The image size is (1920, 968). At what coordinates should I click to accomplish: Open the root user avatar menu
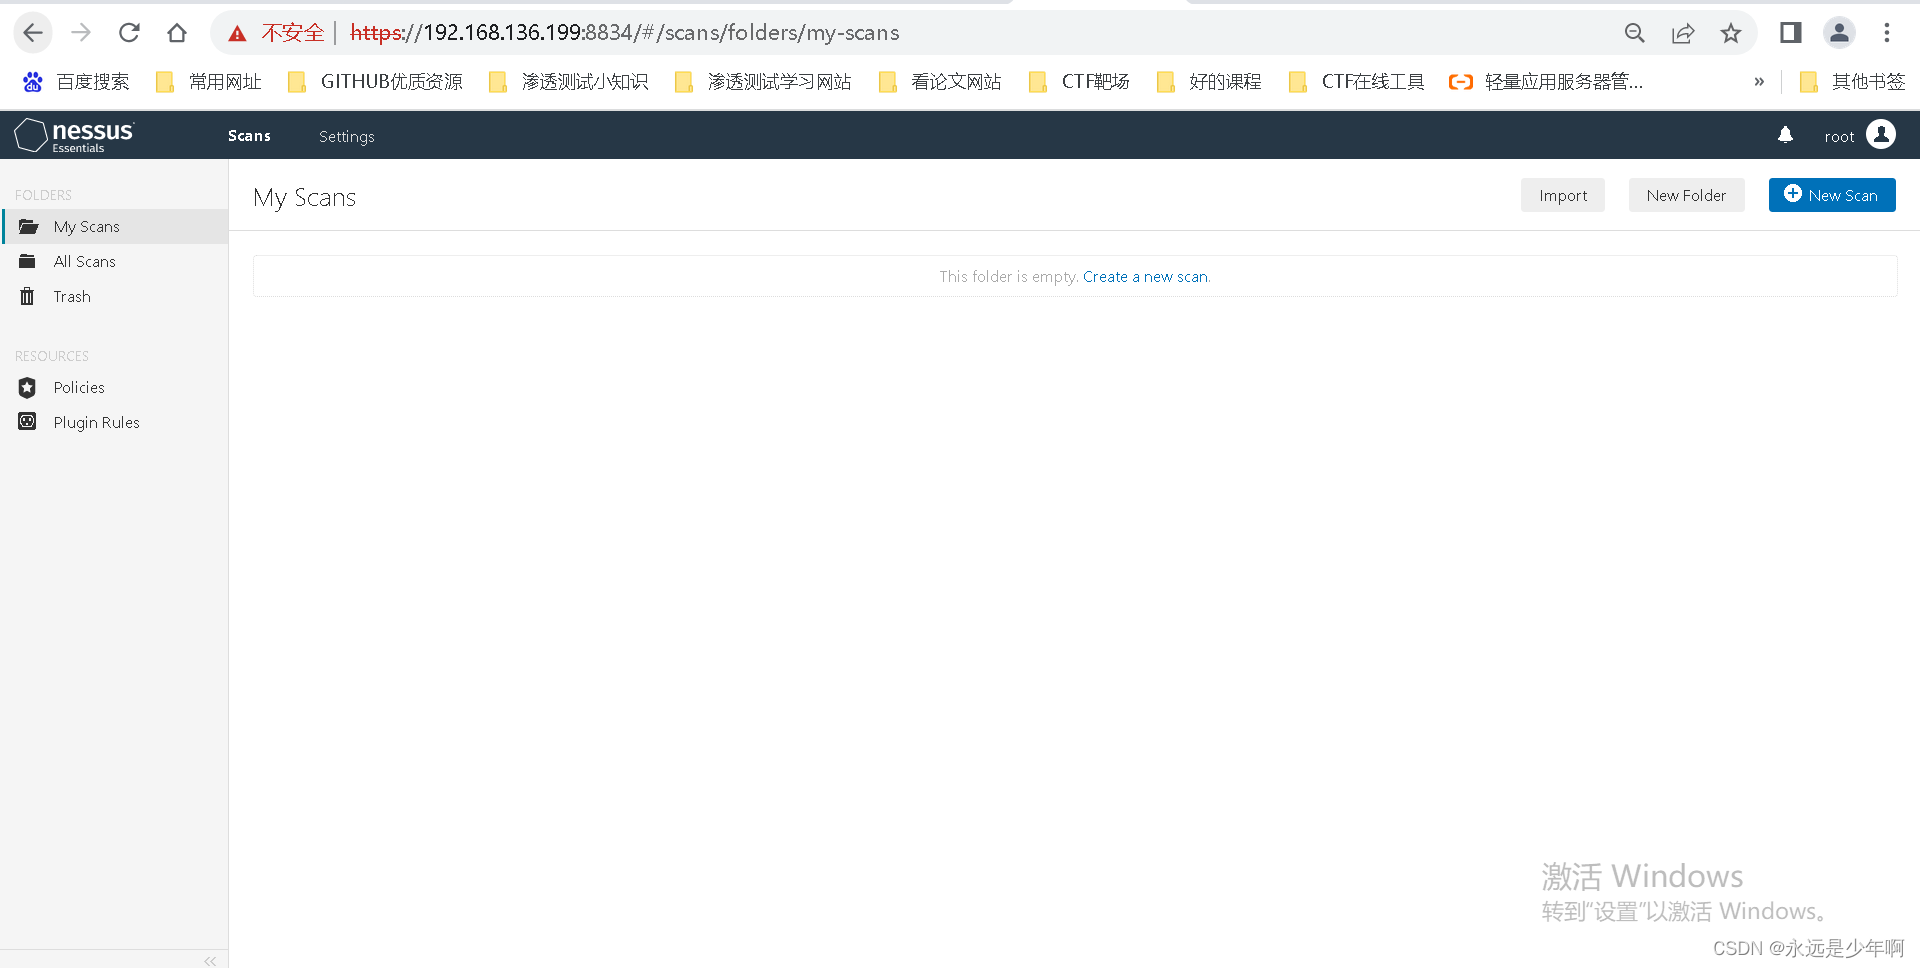pyautogui.click(x=1880, y=134)
